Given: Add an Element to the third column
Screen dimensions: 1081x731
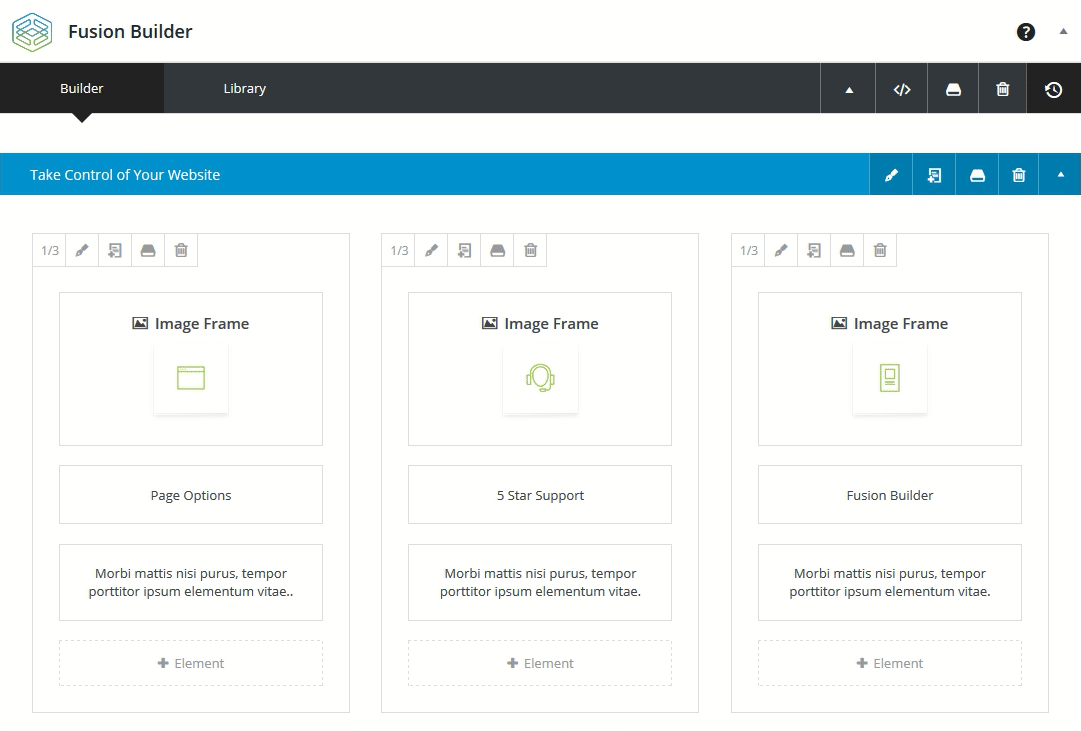Looking at the screenshot, I should 890,663.
